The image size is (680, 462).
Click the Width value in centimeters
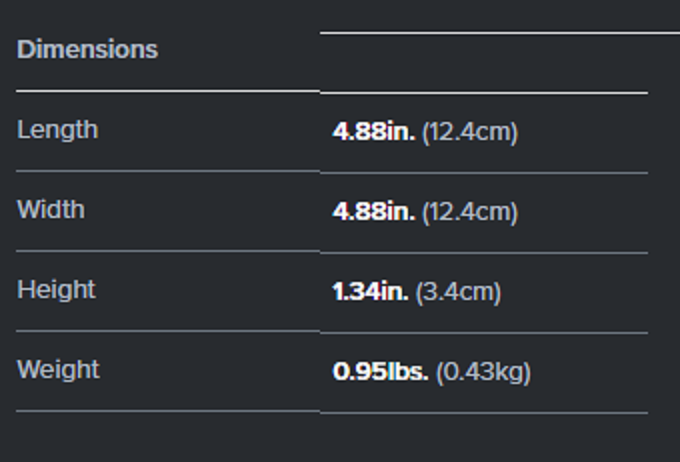[470, 212]
